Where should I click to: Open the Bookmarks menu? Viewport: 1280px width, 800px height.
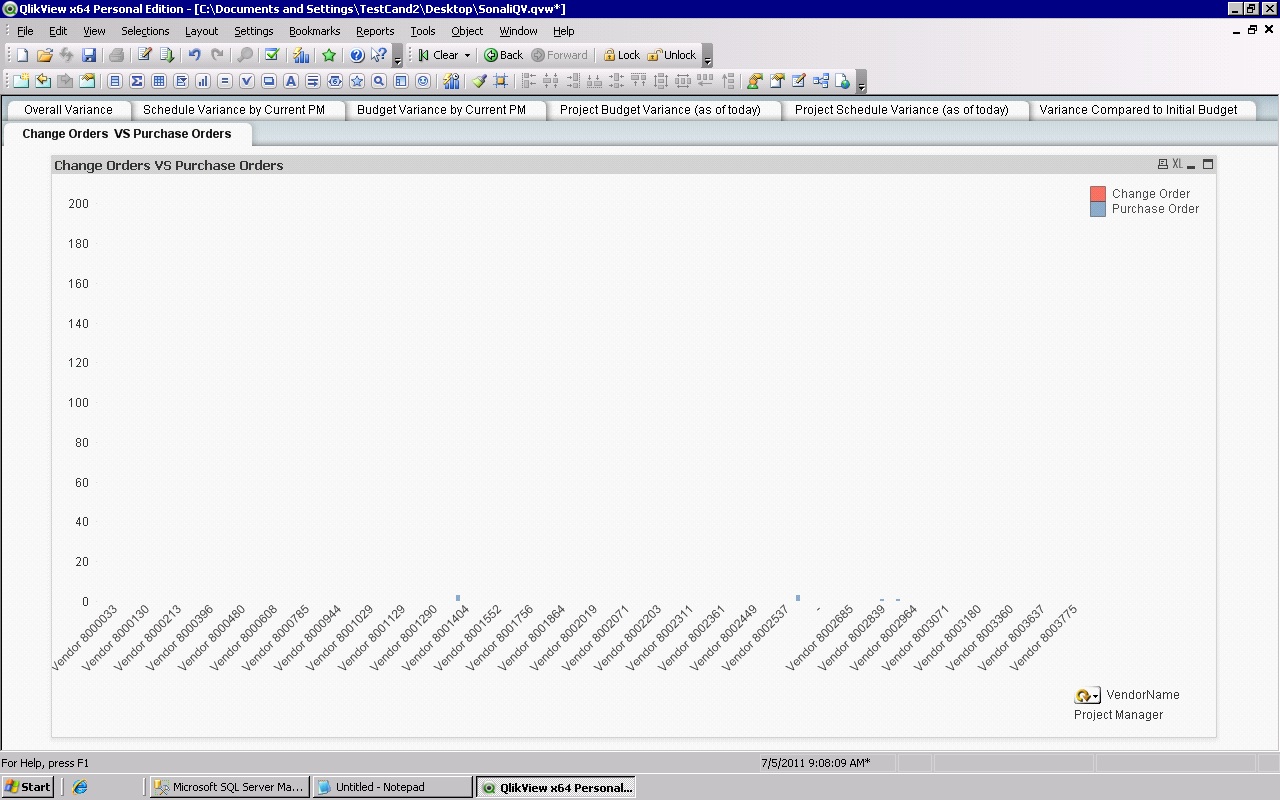click(314, 31)
